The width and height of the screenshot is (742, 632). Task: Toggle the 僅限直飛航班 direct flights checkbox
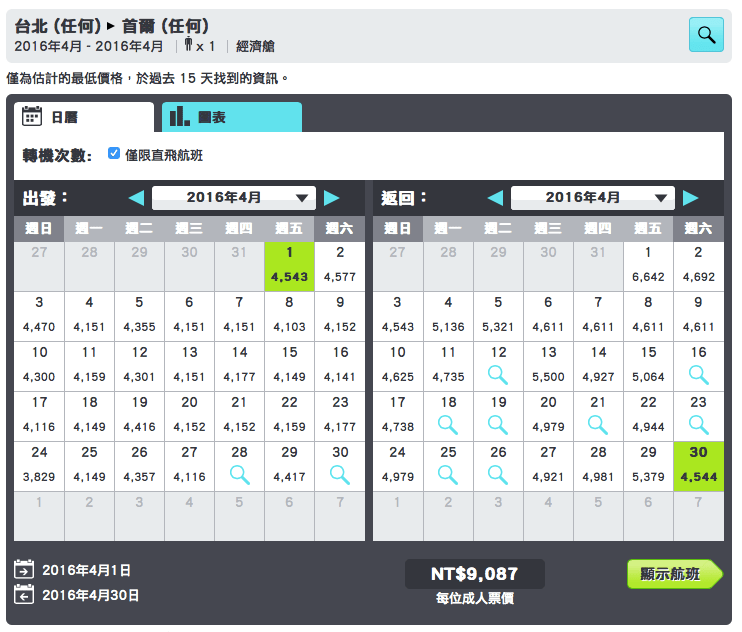click(114, 154)
